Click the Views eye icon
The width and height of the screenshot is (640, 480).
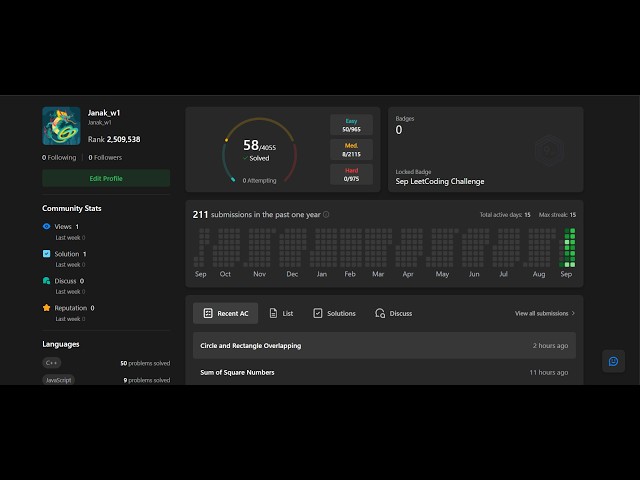(47, 226)
